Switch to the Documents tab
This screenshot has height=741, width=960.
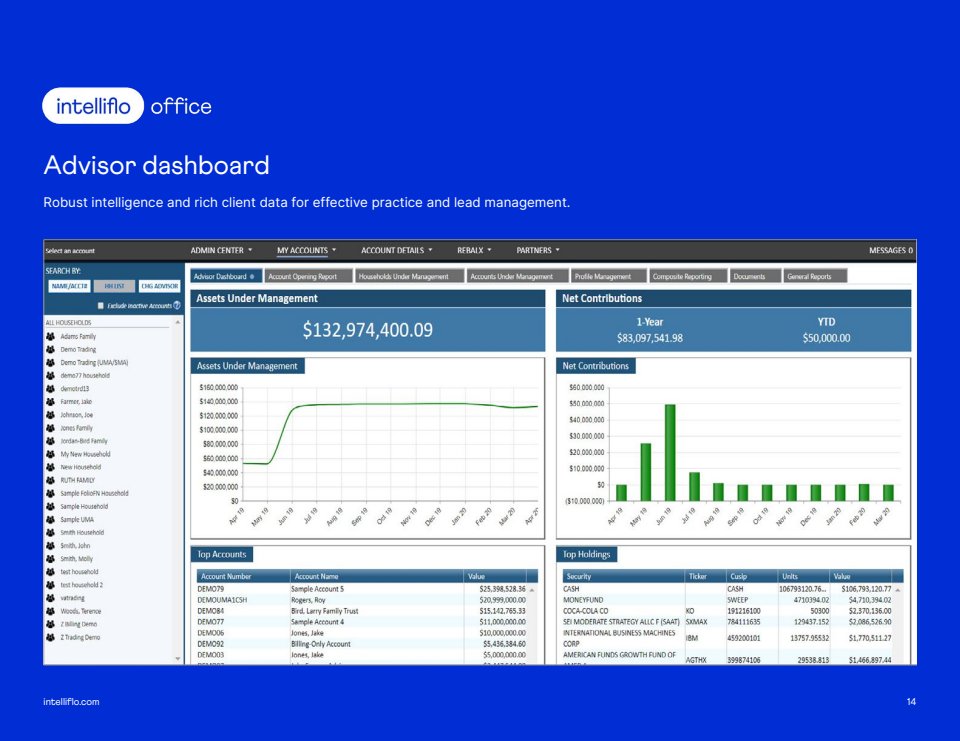[x=756, y=276]
